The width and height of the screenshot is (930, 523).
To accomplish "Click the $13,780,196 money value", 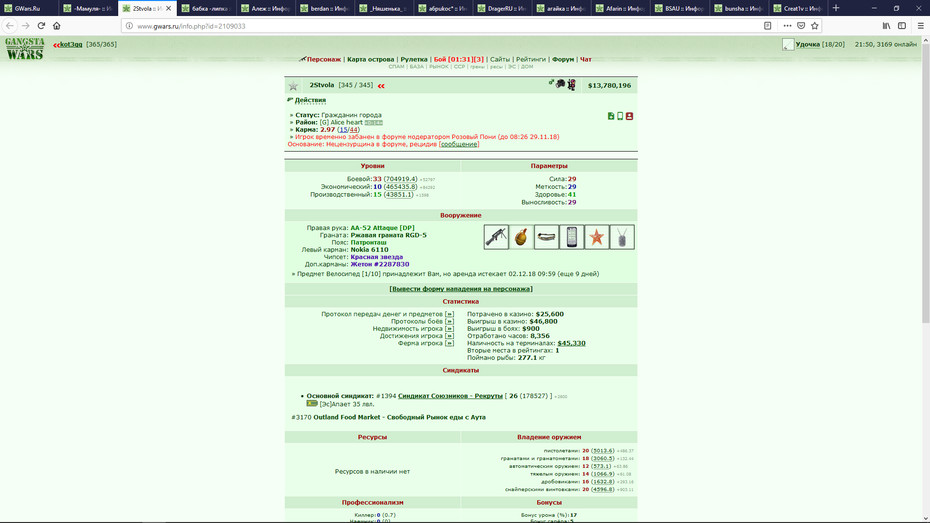I will coord(609,85).
